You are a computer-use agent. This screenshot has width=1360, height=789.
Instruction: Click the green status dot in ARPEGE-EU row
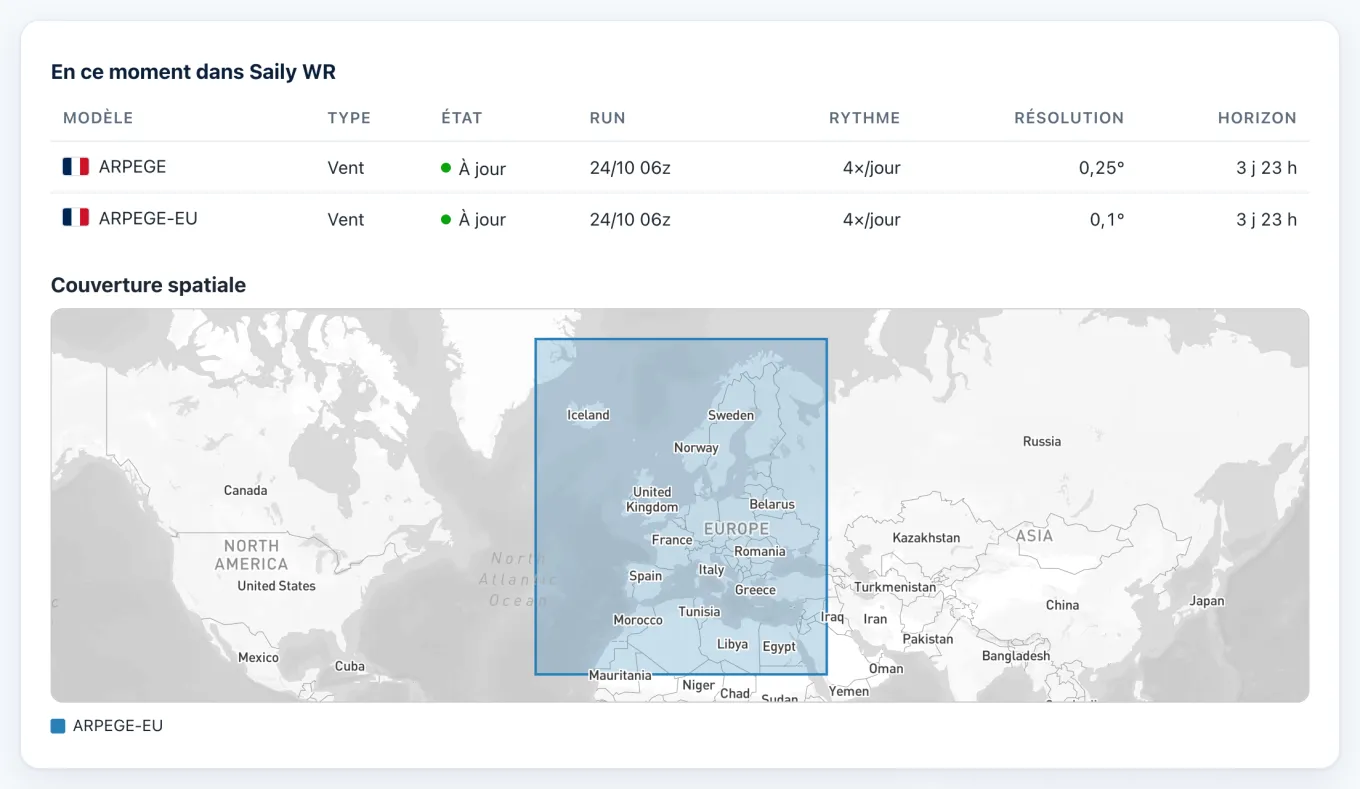[x=446, y=219]
